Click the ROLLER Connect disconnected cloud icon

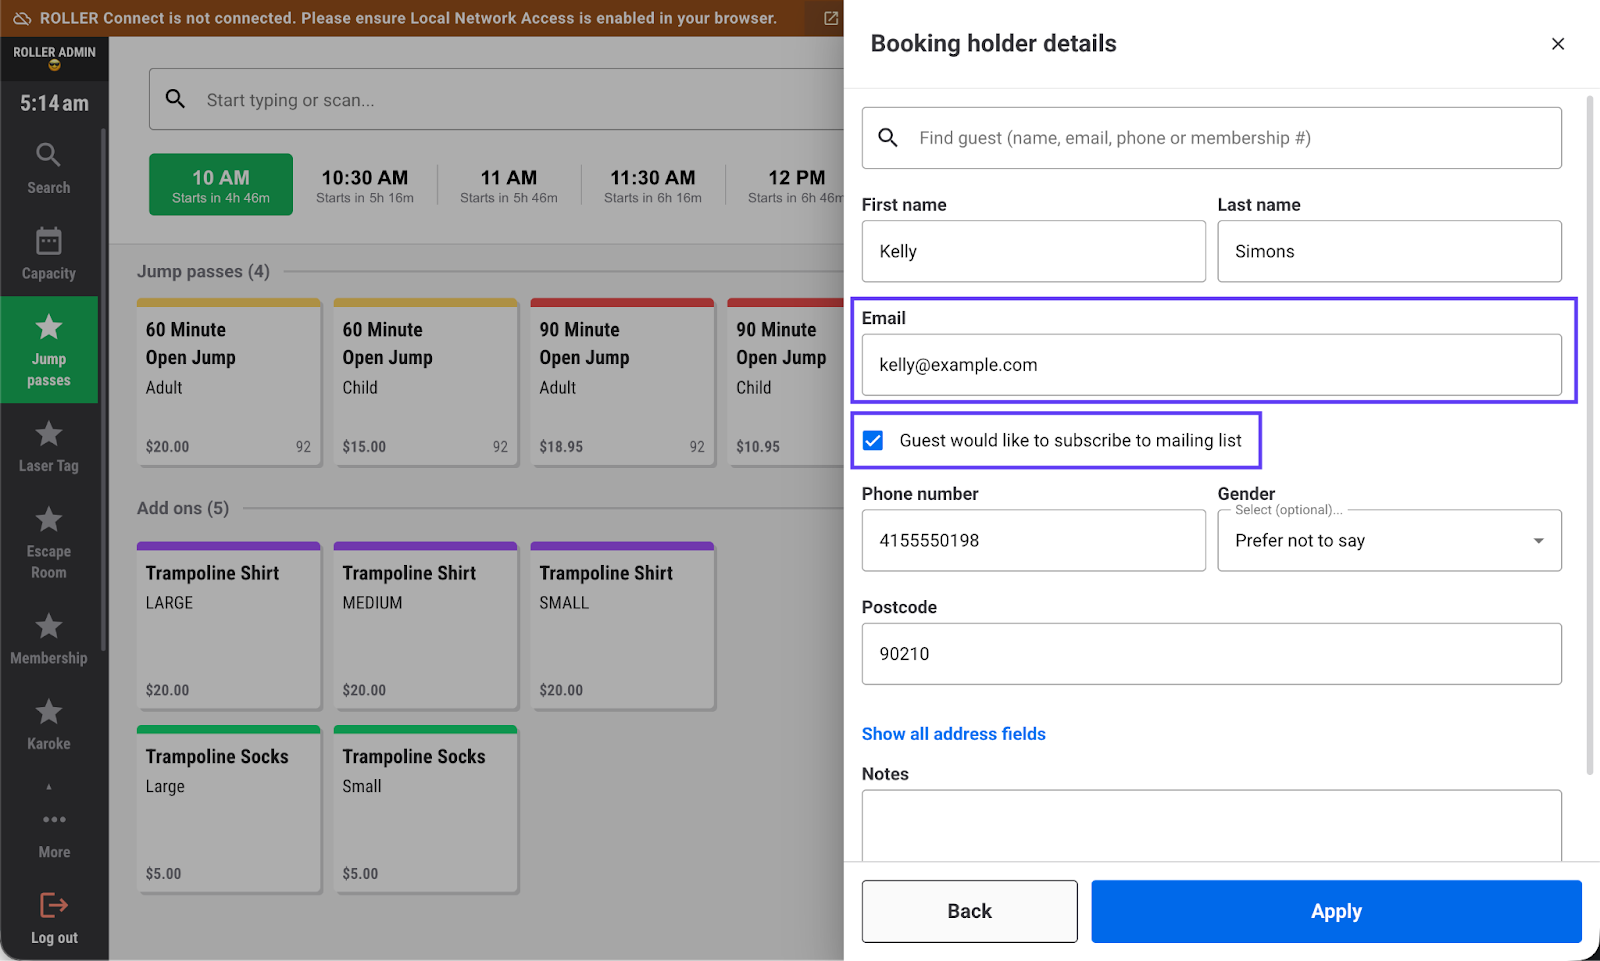pyautogui.click(x=22, y=18)
